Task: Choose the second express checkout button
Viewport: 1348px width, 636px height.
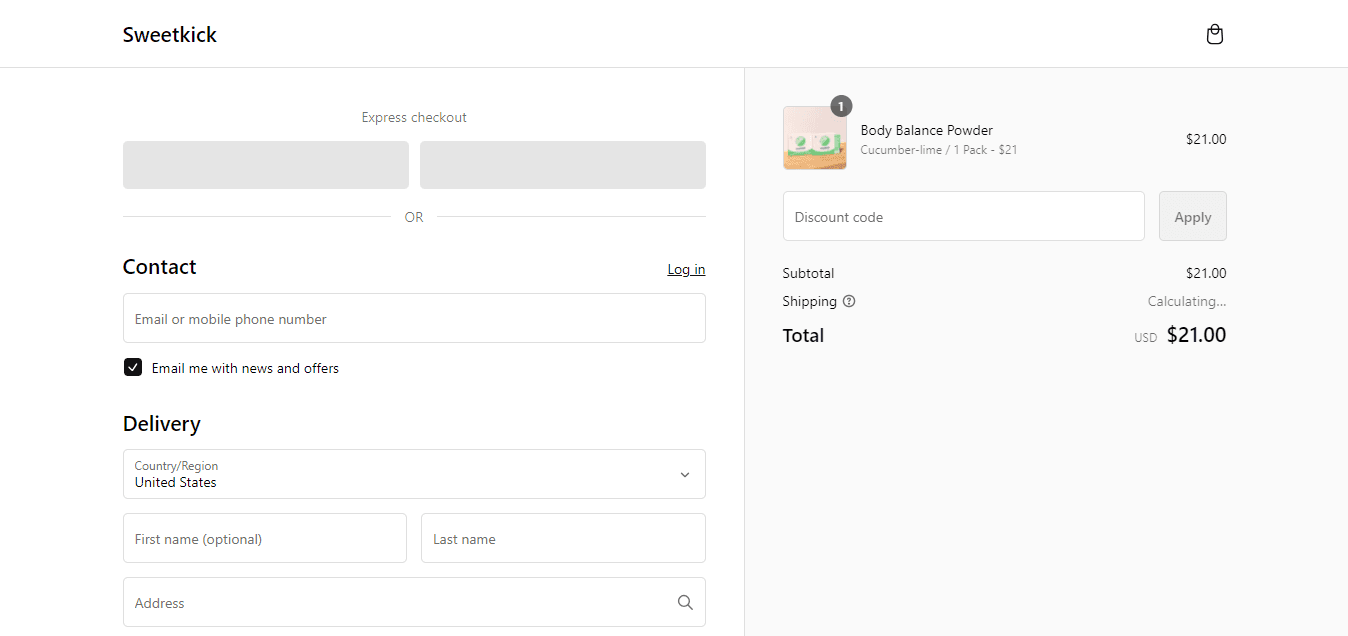Action: [563, 165]
